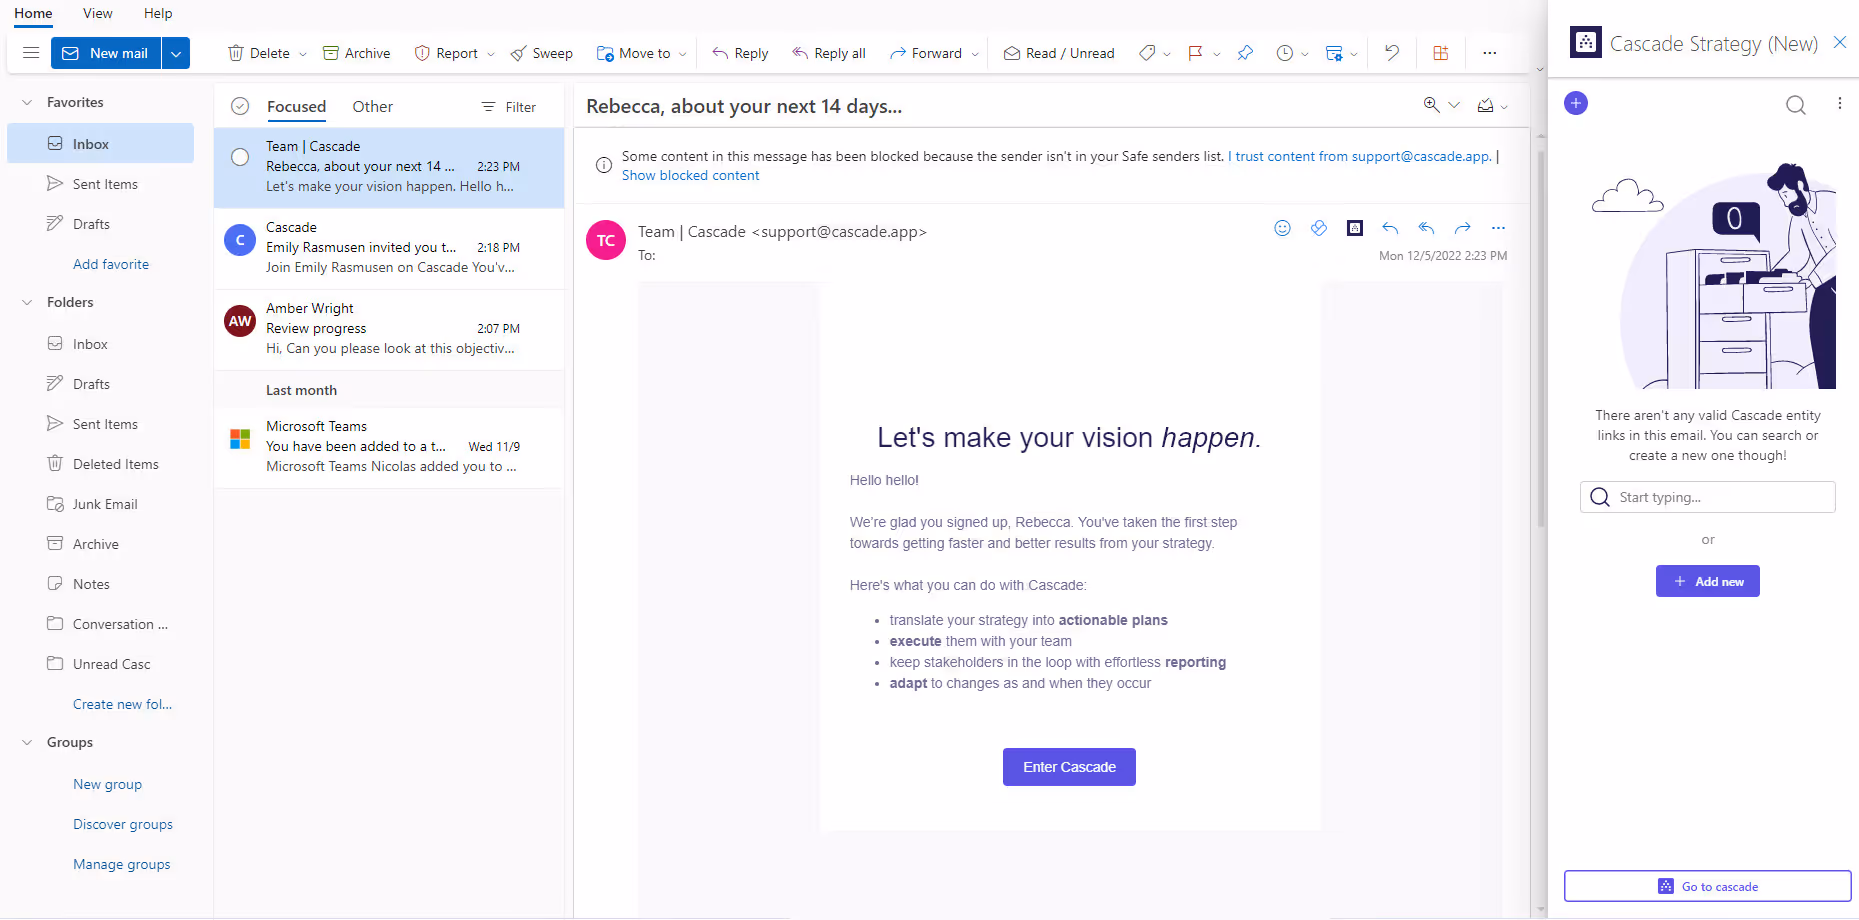Click the Reply button in toolbar
The image size is (1859, 920).
point(740,53)
